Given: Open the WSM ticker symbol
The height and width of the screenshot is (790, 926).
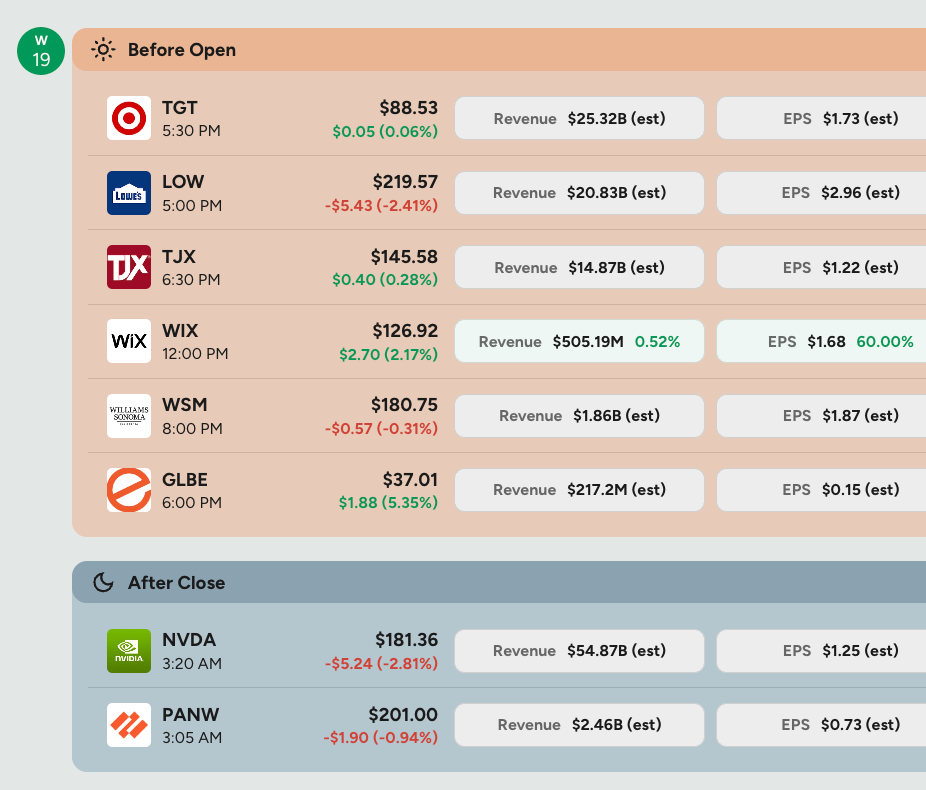Looking at the screenshot, I should (x=185, y=405).
